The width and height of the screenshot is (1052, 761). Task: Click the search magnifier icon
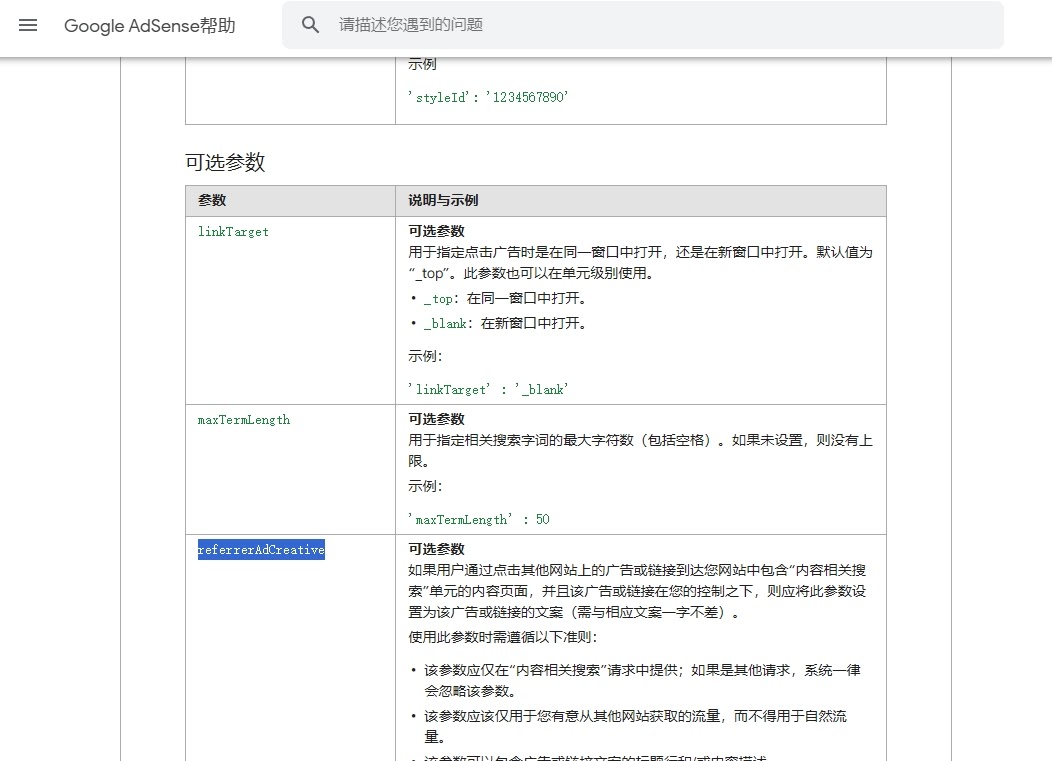pos(310,24)
